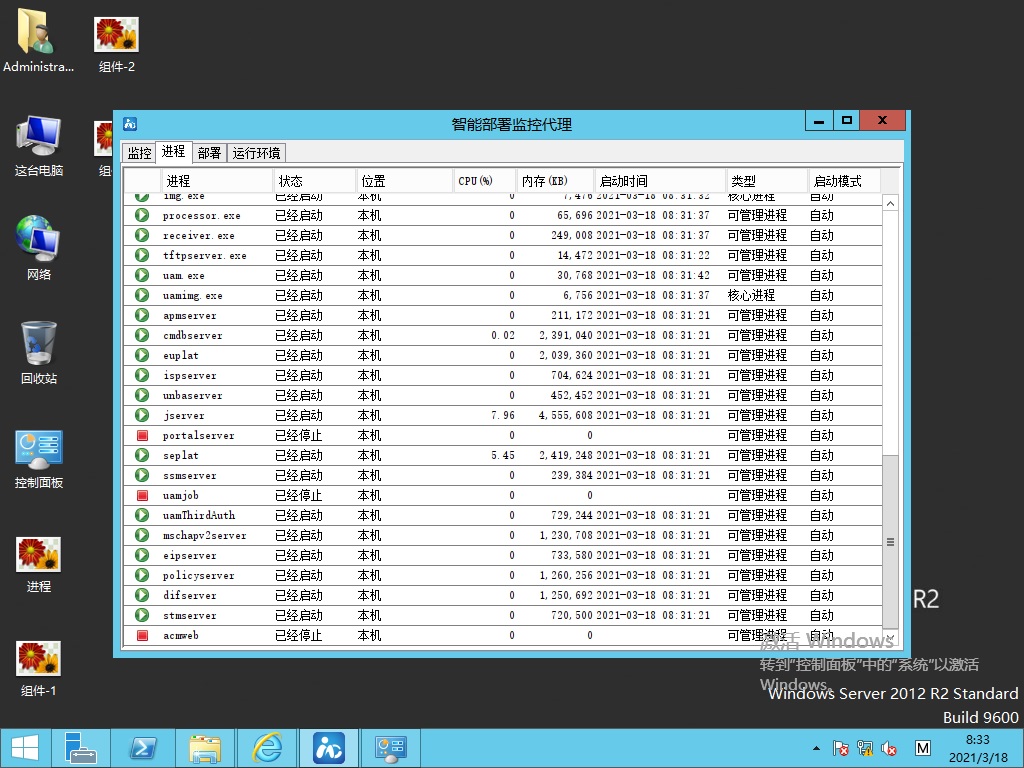Viewport: 1024px width, 768px height.
Task: Click the red stopped icon for acmweb
Action: tap(142, 635)
